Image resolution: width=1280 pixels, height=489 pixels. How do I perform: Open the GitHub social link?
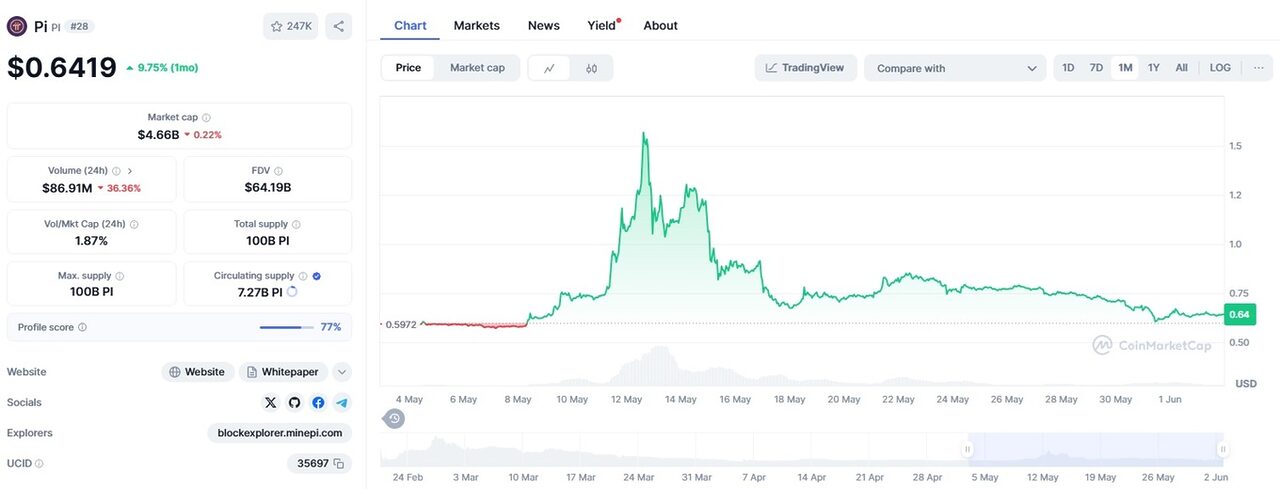294,403
